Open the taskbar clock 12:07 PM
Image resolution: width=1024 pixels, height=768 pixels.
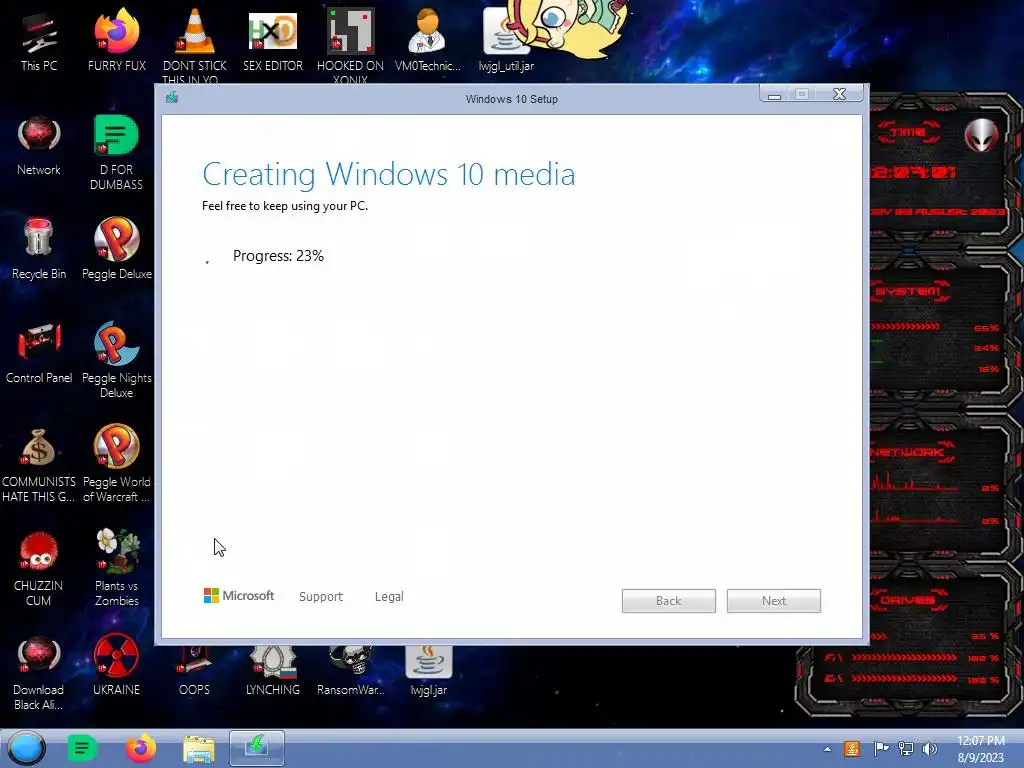coord(980,749)
